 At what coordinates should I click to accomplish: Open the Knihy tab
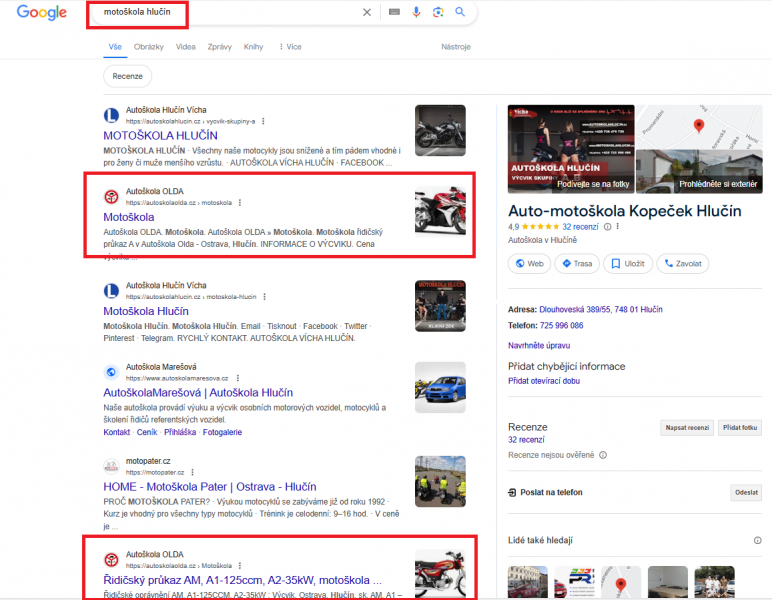[254, 47]
